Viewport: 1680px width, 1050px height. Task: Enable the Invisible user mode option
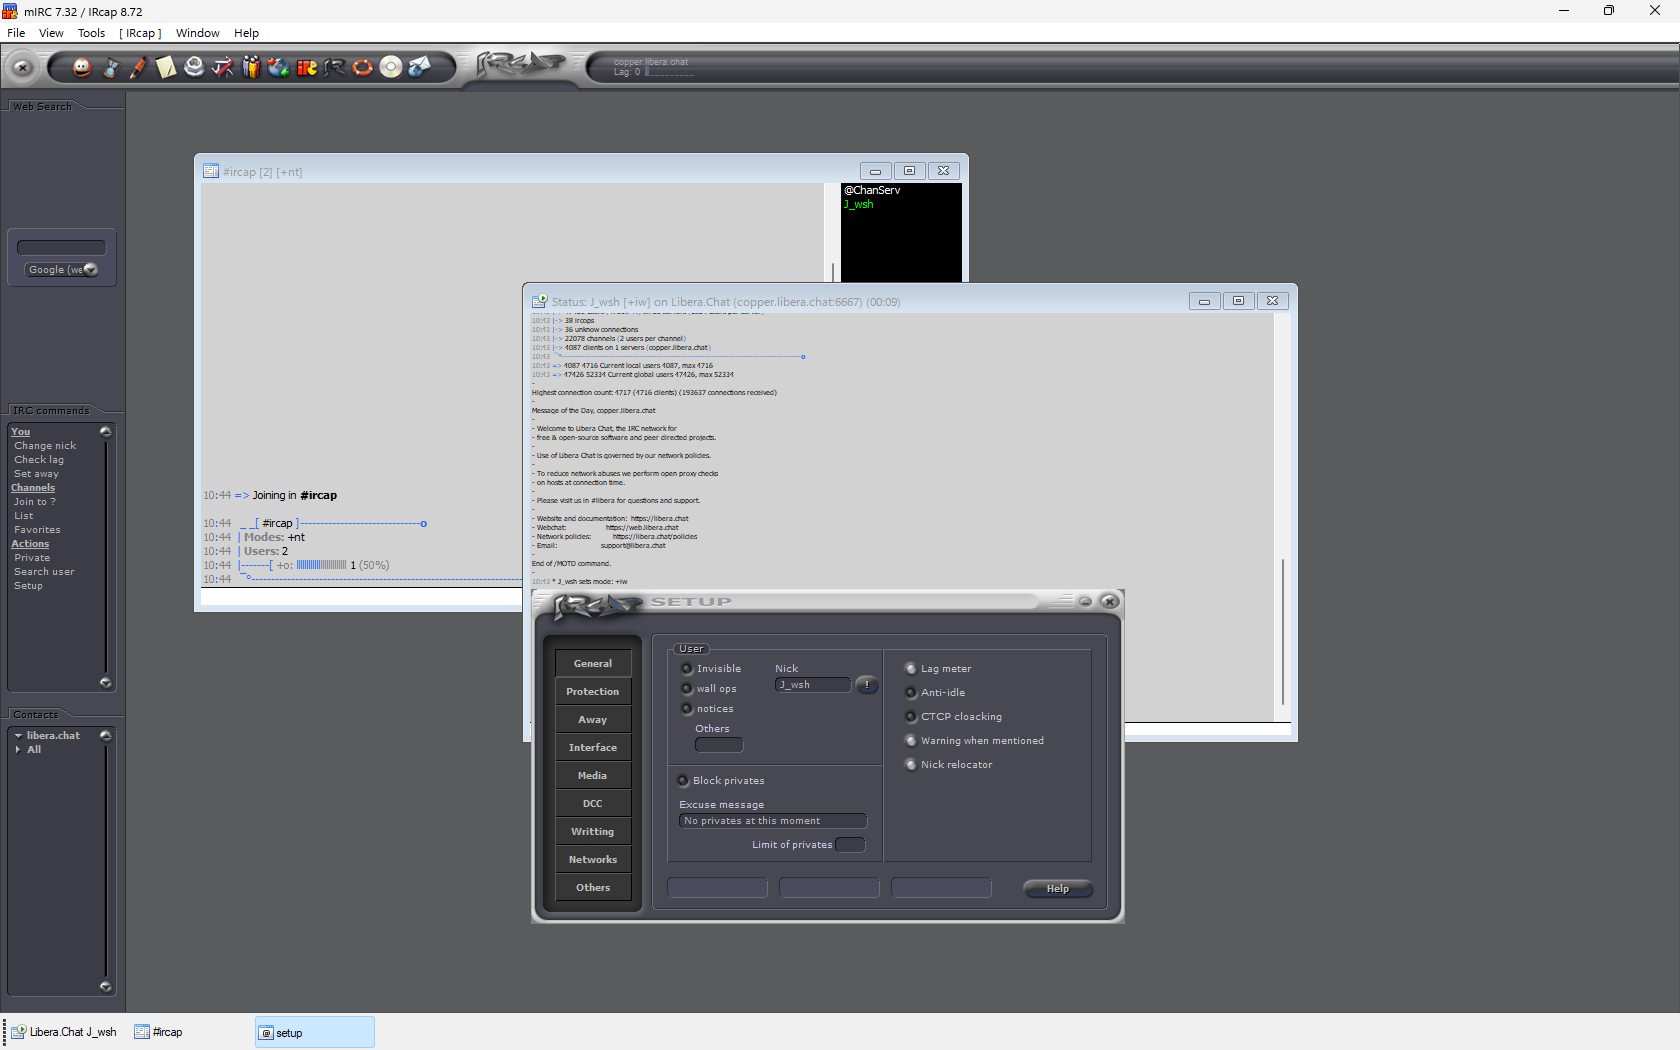pos(687,669)
